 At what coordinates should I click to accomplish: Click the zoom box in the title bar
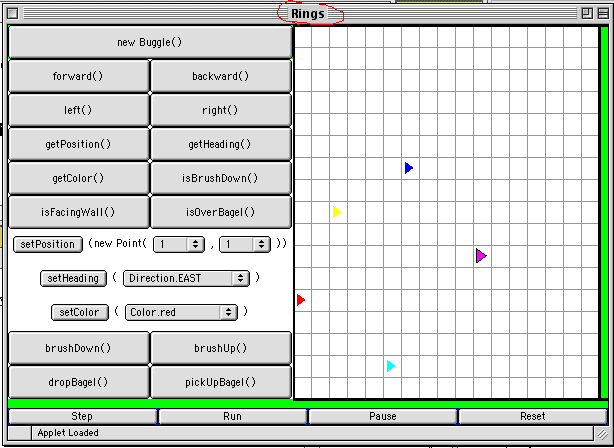click(587, 14)
